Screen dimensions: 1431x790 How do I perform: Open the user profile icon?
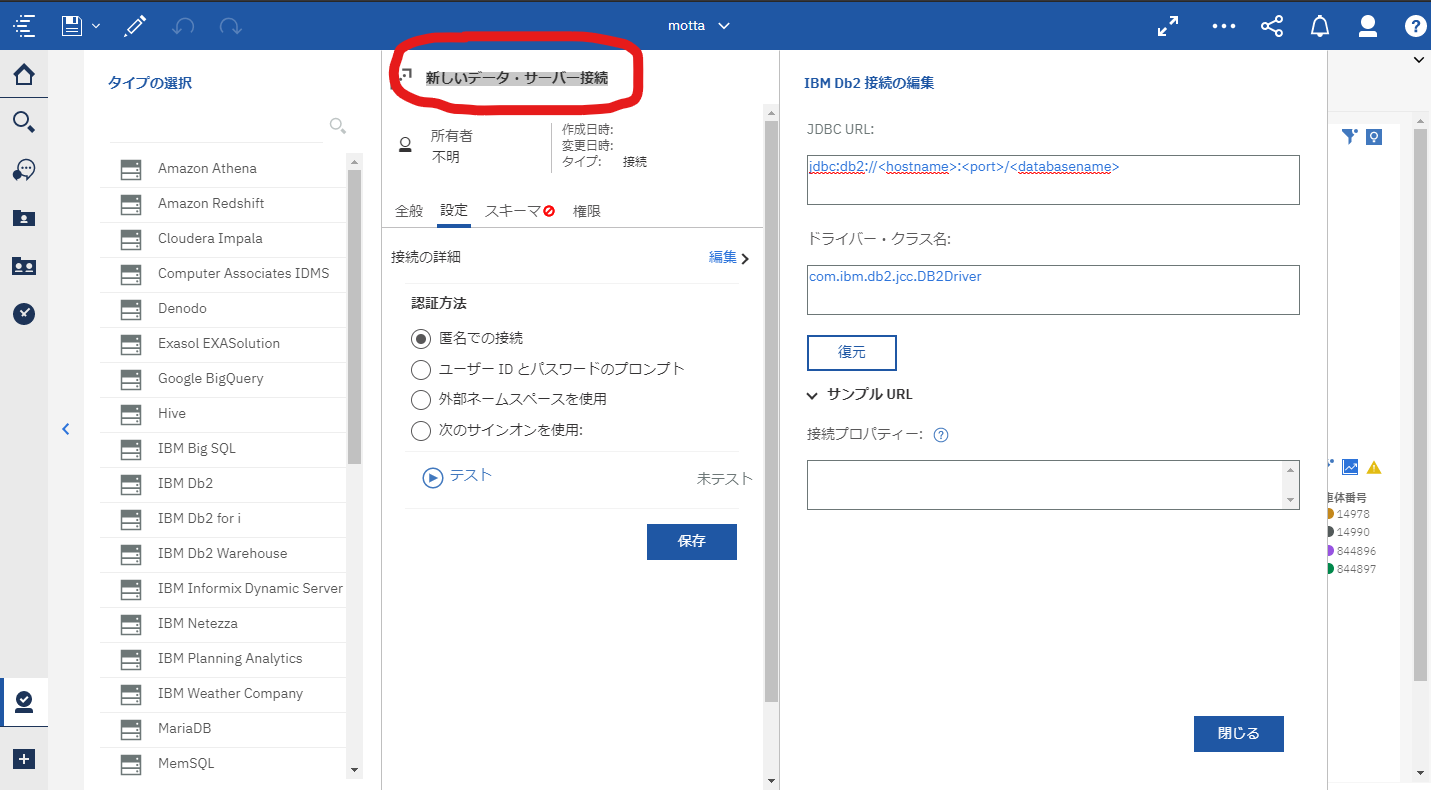(x=1368, y=26)
